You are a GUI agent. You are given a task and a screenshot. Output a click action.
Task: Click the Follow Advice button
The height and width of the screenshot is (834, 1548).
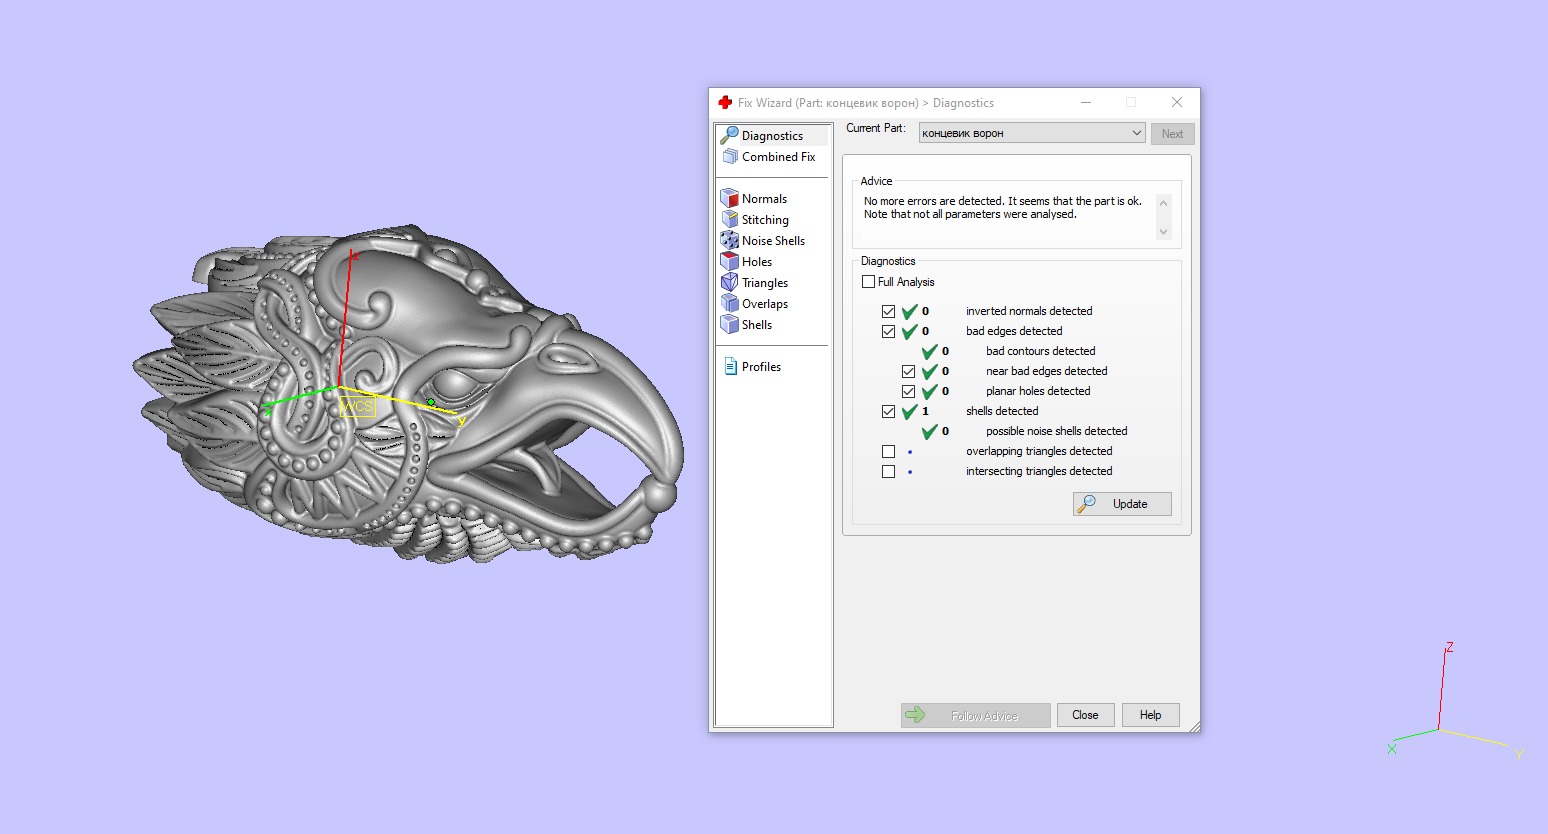(x=975, y=715)
